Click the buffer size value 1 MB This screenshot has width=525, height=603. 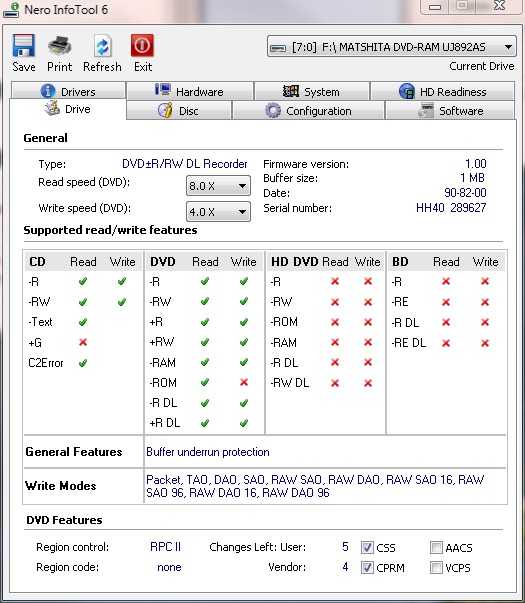click(472, 178)
